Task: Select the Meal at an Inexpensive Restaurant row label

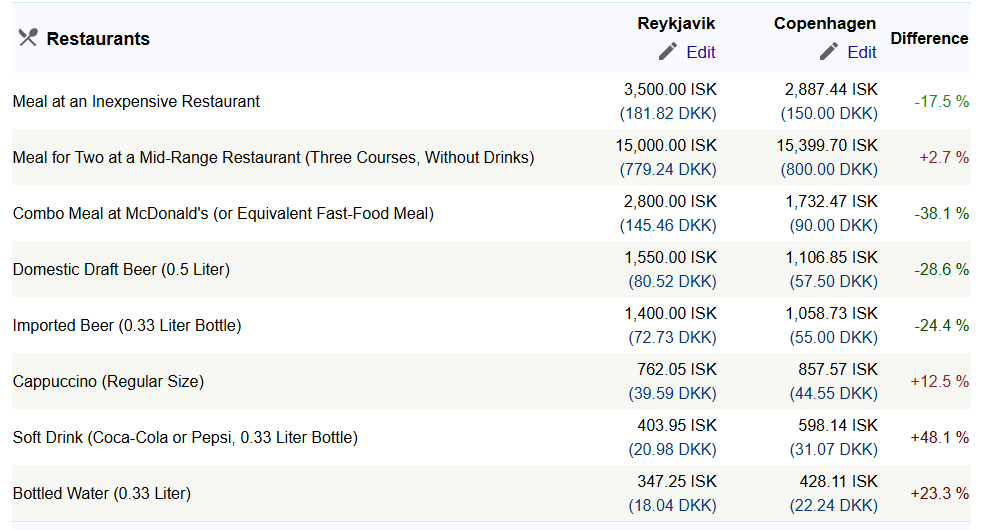Action: coord(136,102)
